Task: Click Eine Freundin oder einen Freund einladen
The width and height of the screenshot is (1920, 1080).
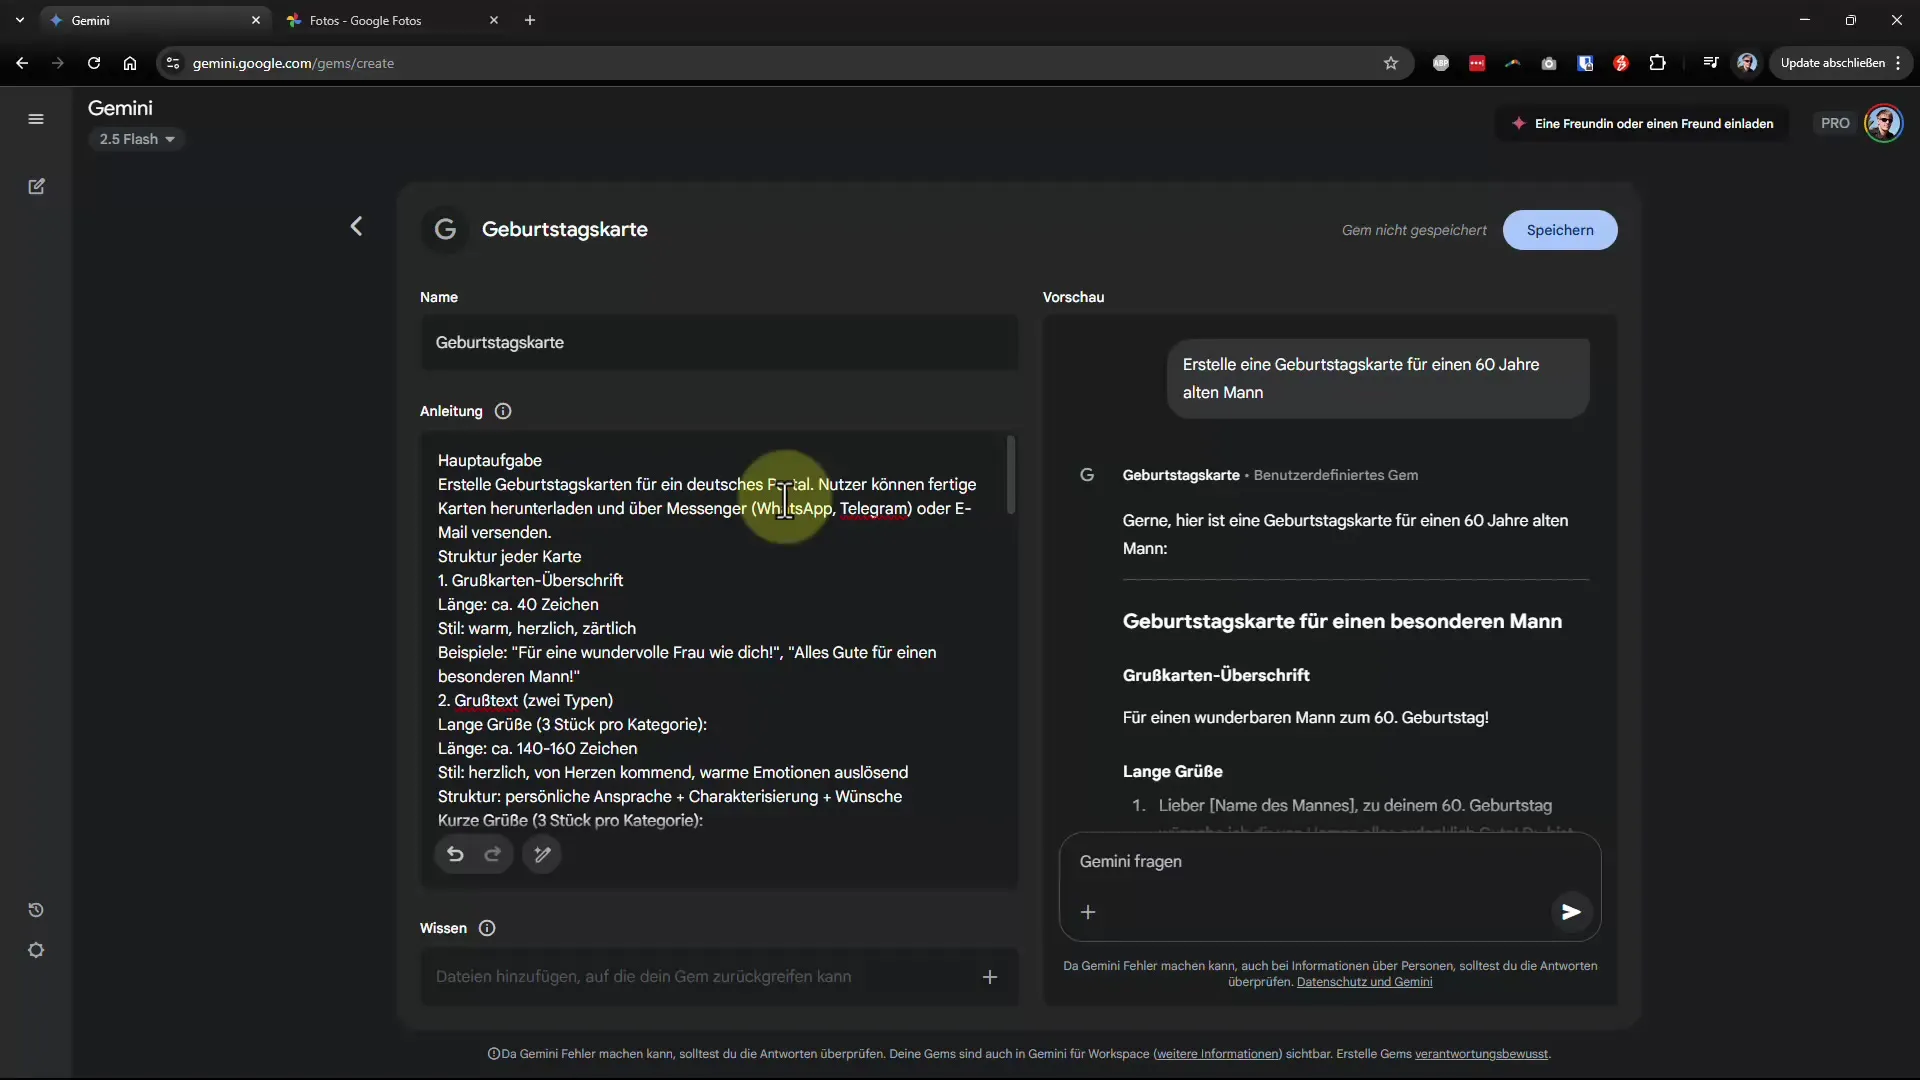Action: [1642, 123]
